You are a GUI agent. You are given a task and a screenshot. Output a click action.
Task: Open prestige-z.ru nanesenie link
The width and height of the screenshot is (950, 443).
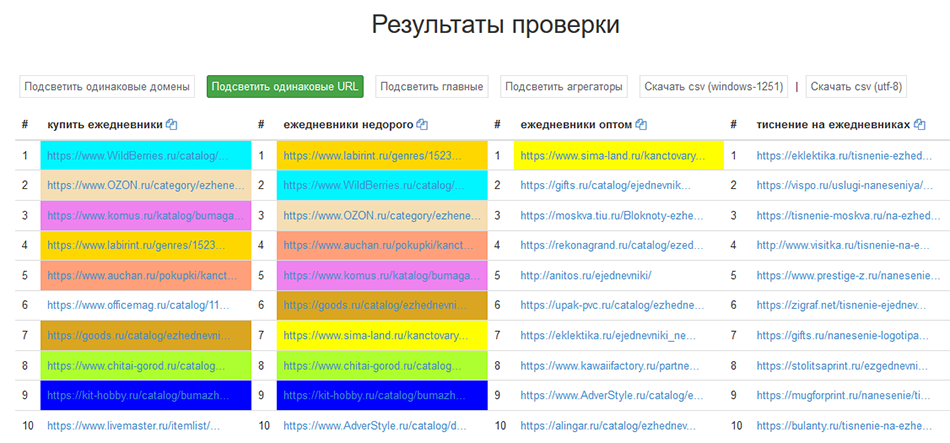[848, 275]
